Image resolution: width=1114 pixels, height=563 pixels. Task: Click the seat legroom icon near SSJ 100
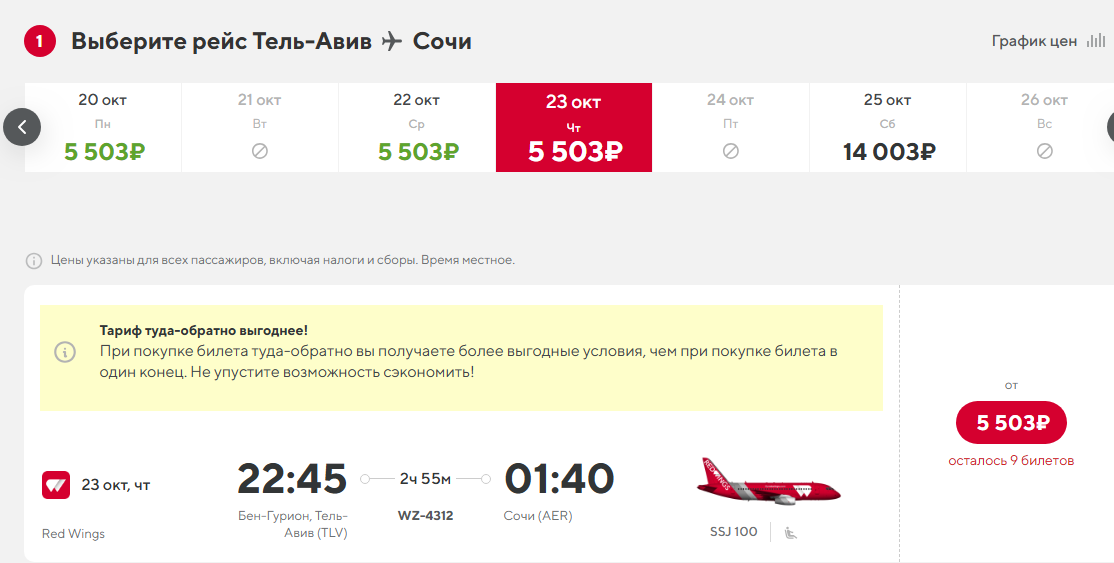pyautogui.click(x=790, y=532)
